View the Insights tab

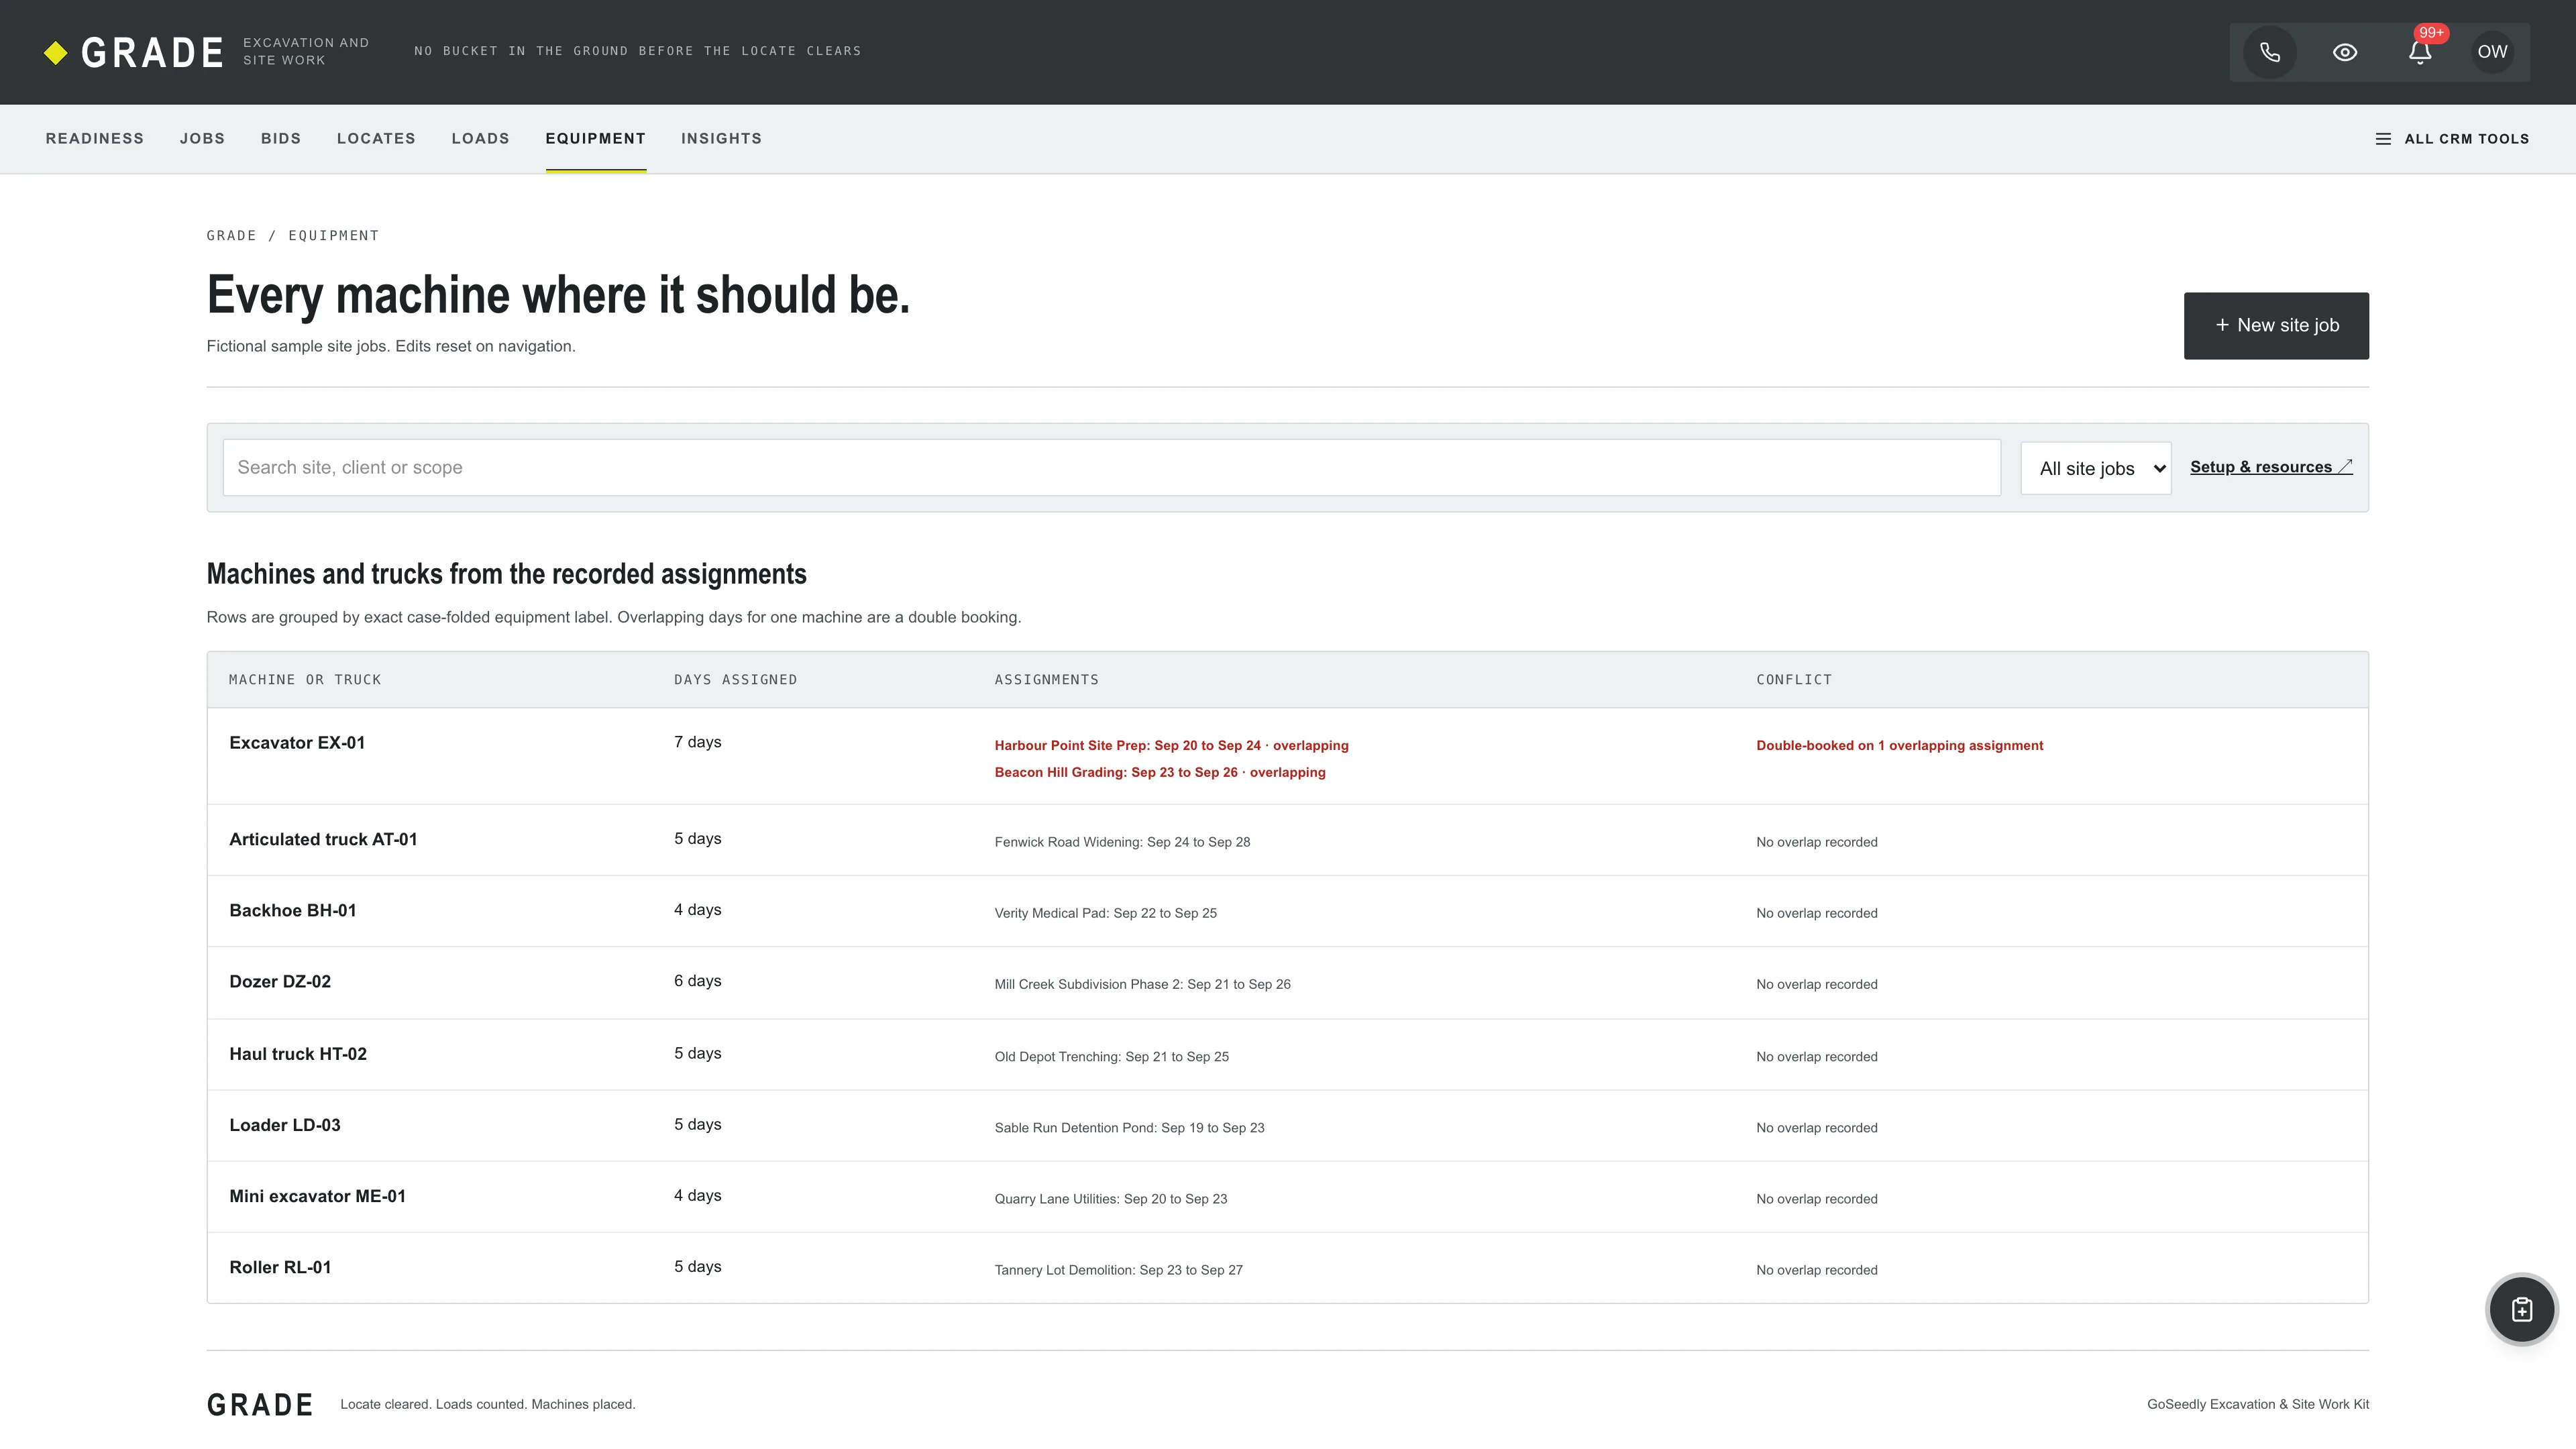point(722,139)
